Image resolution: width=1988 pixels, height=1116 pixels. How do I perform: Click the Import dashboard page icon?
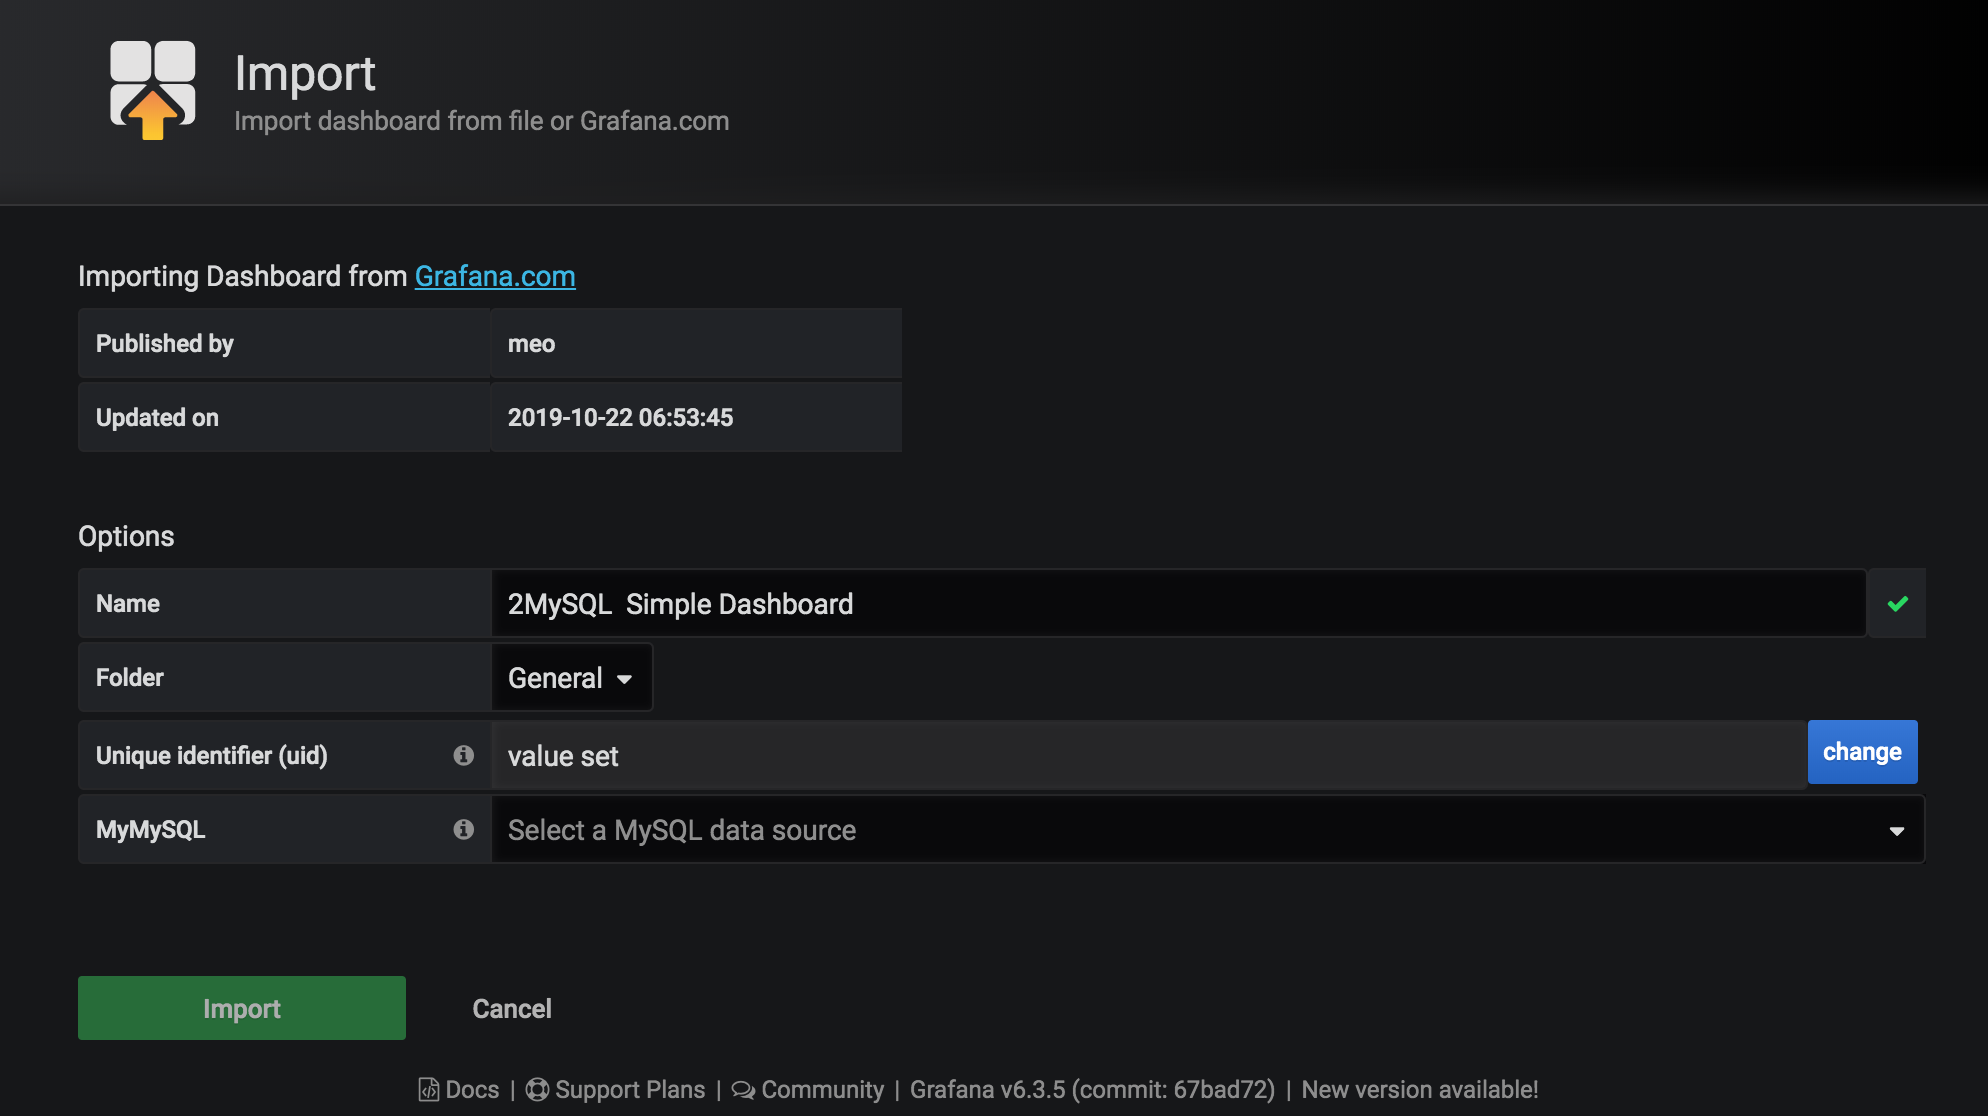[152, 90]
